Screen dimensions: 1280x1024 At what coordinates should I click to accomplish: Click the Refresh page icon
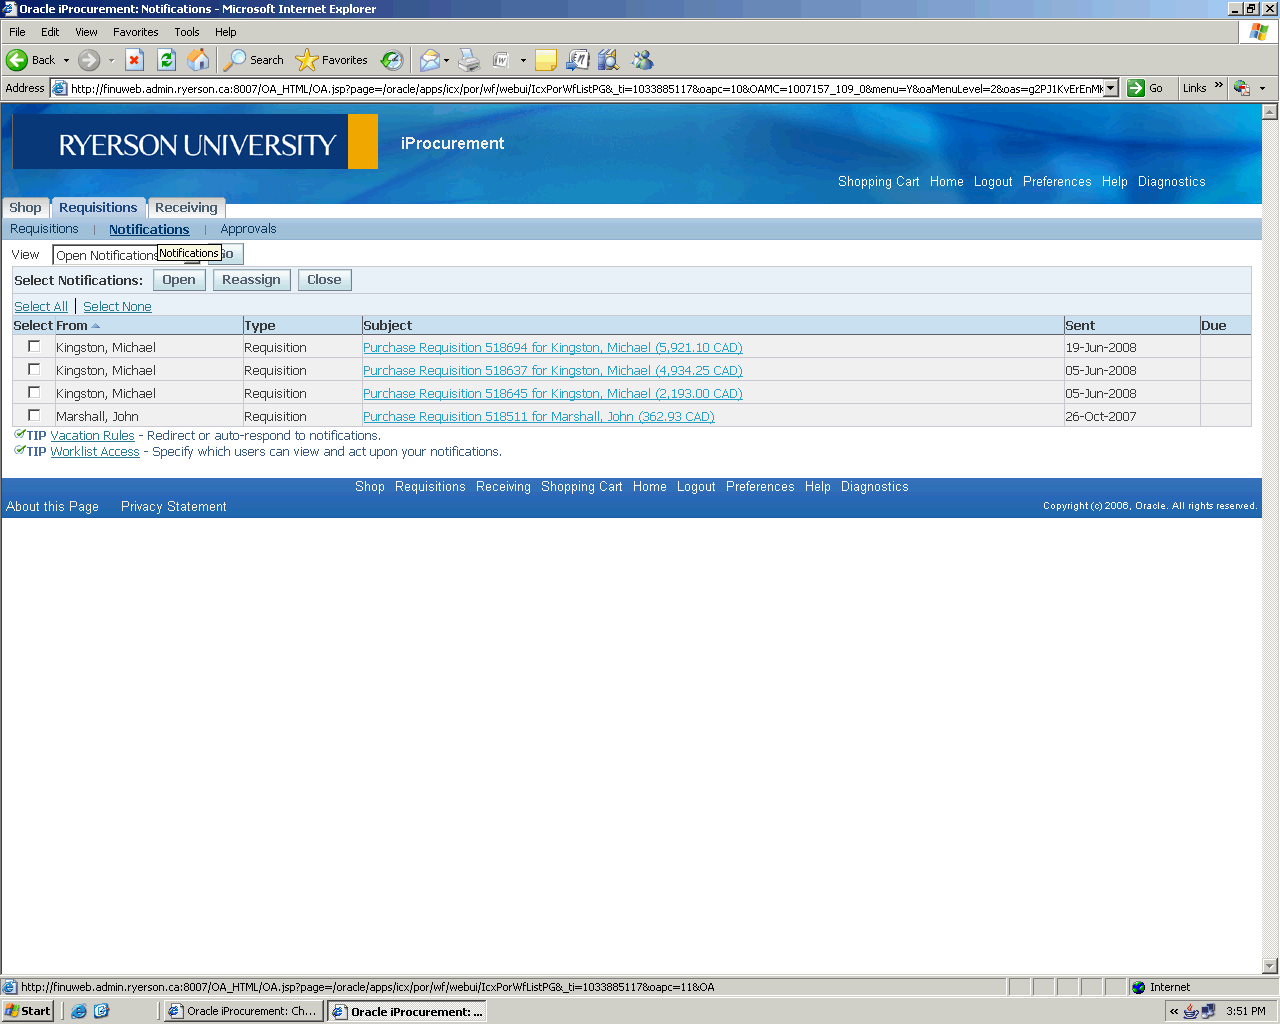click(x=167, y=60)
